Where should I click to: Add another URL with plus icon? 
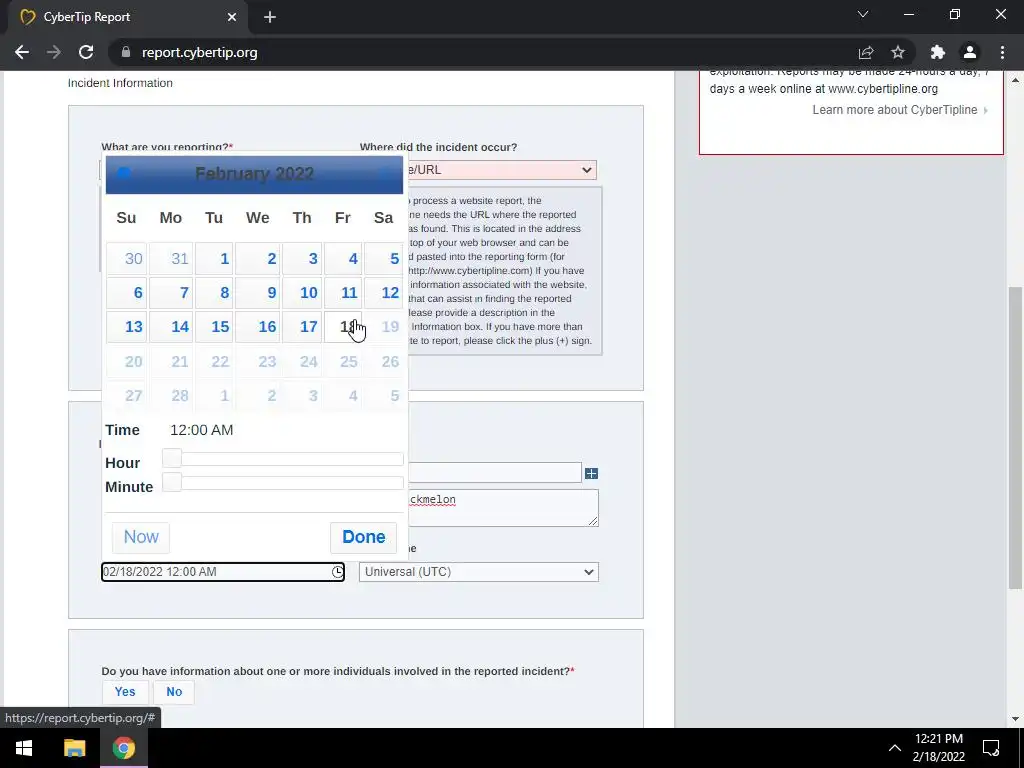tap(591, 473)
